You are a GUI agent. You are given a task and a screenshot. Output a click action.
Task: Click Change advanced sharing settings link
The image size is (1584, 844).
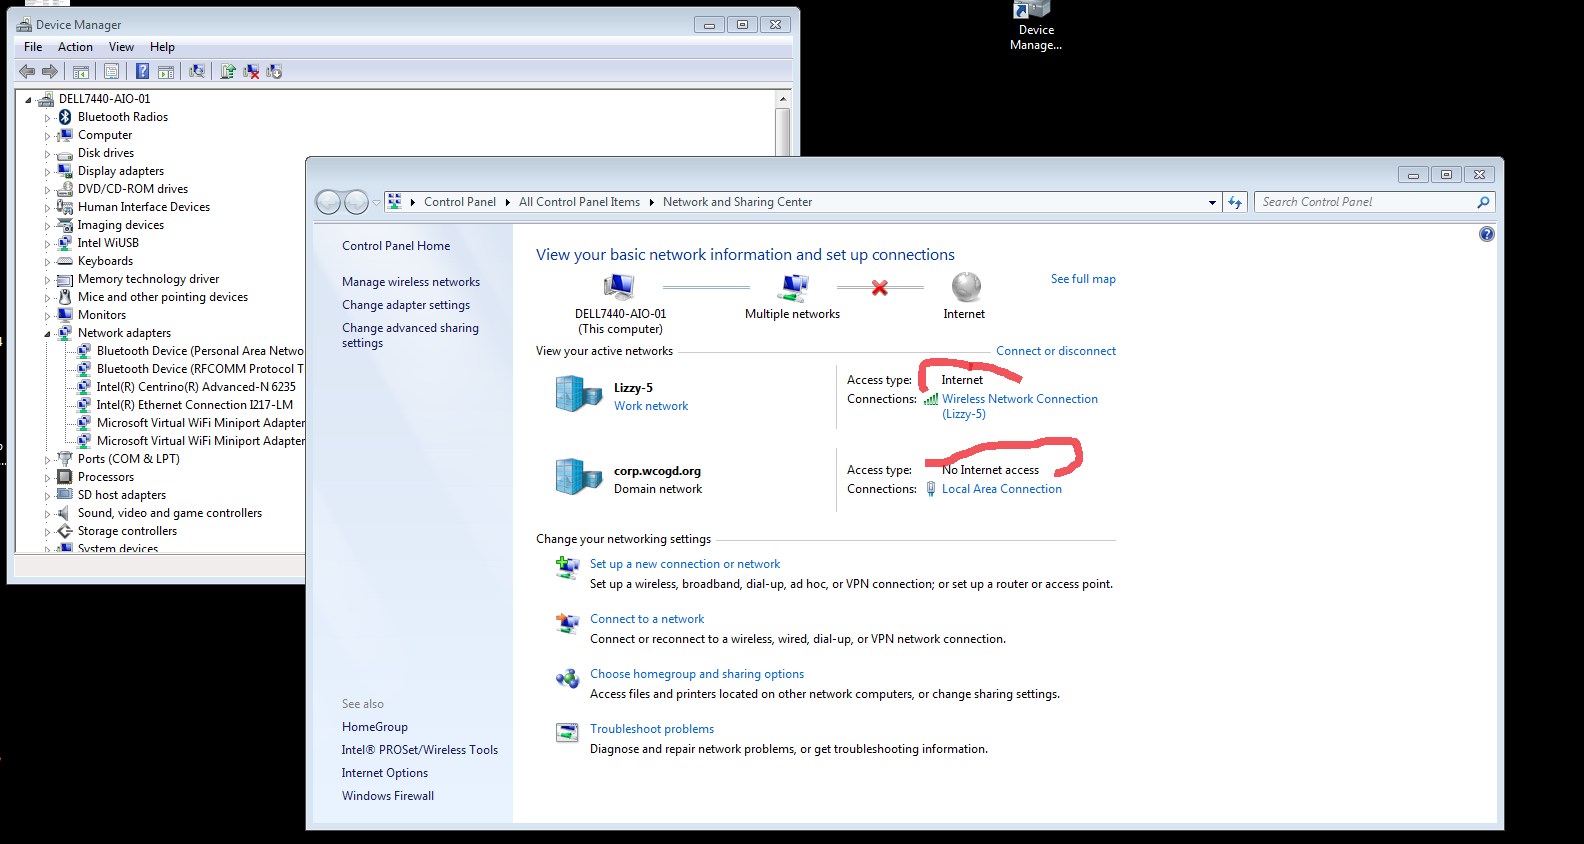pos(410,335)
